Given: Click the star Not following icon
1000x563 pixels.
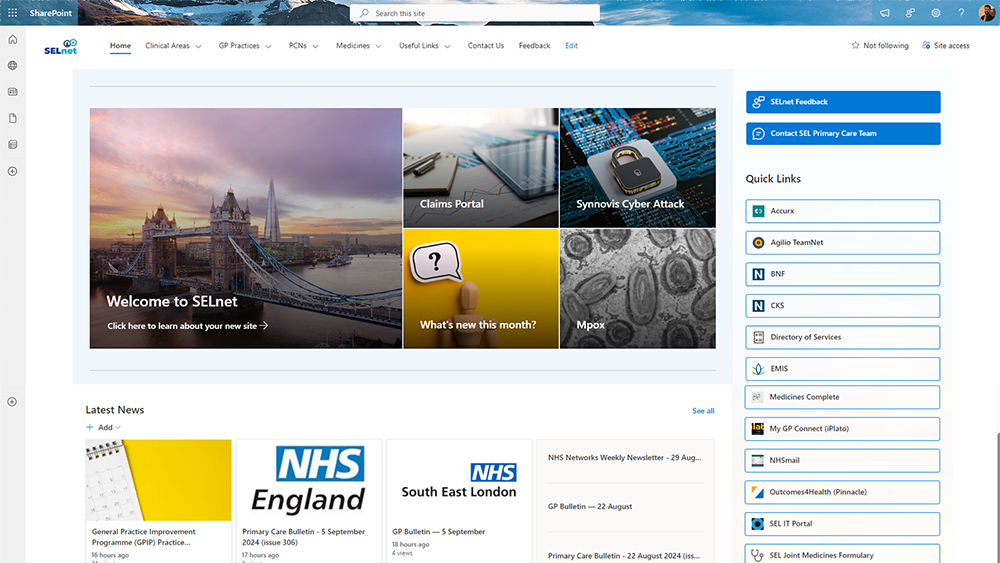Looking at the screenshot, I should (855, 45).
